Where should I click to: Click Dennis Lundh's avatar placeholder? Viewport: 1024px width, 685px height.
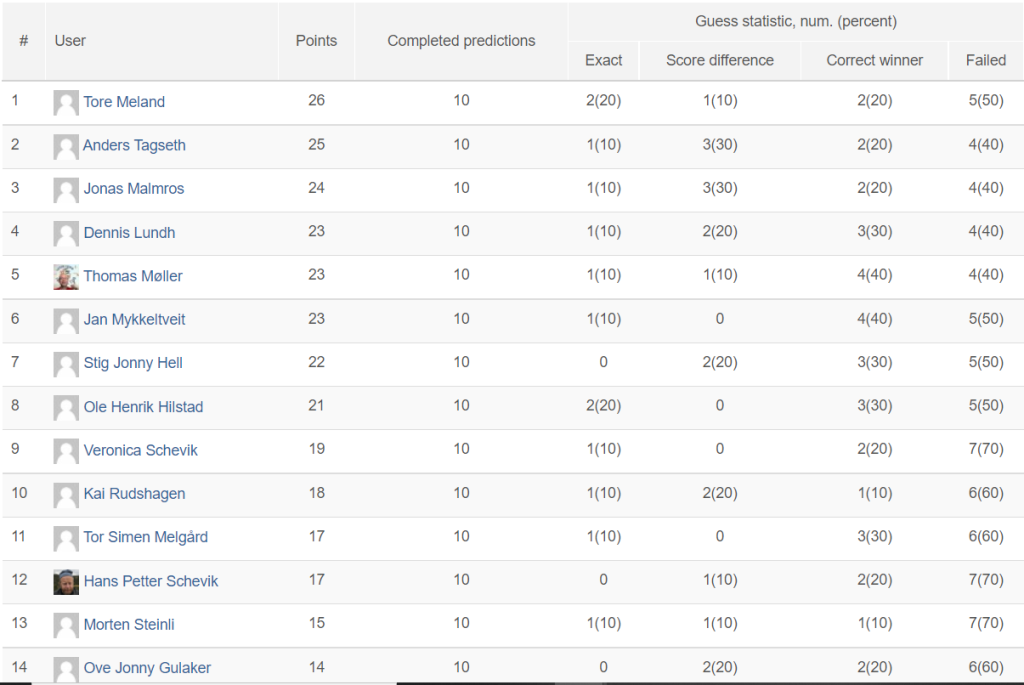pyautogui.click(x=66, y=233)
